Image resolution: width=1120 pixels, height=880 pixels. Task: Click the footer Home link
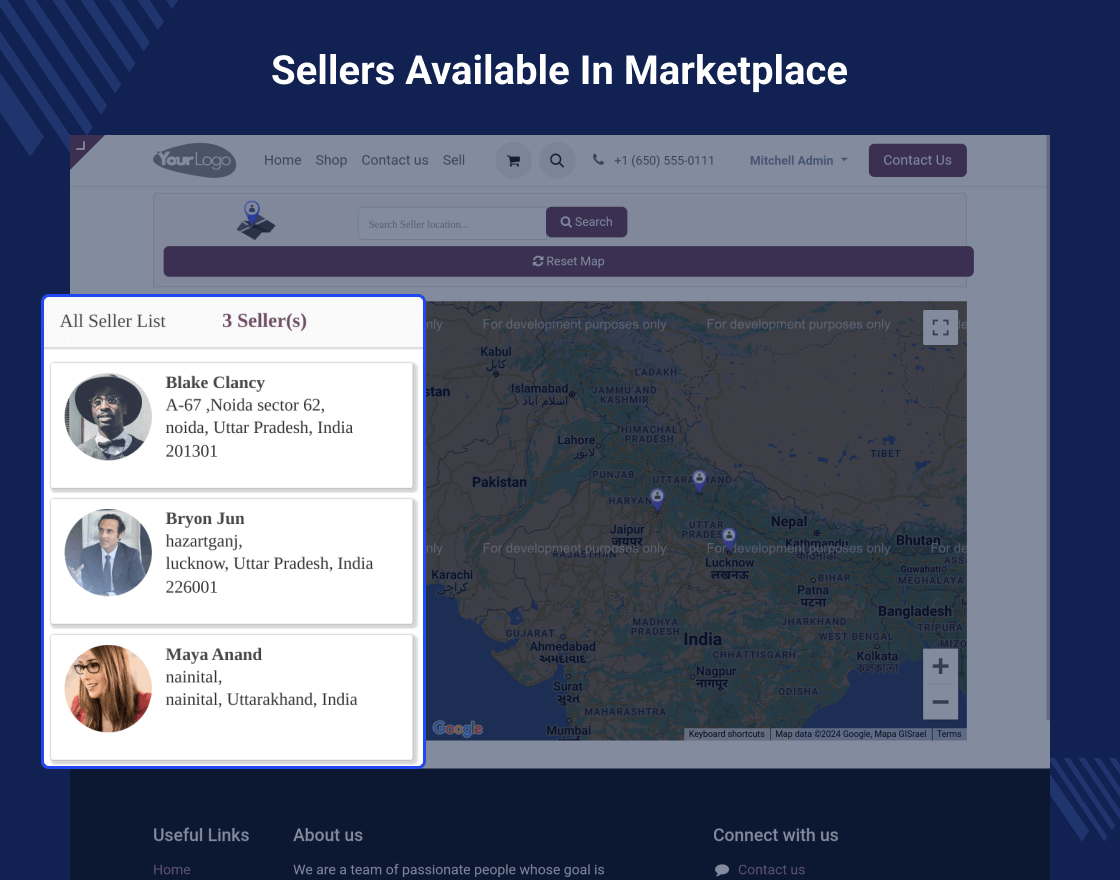171,869
